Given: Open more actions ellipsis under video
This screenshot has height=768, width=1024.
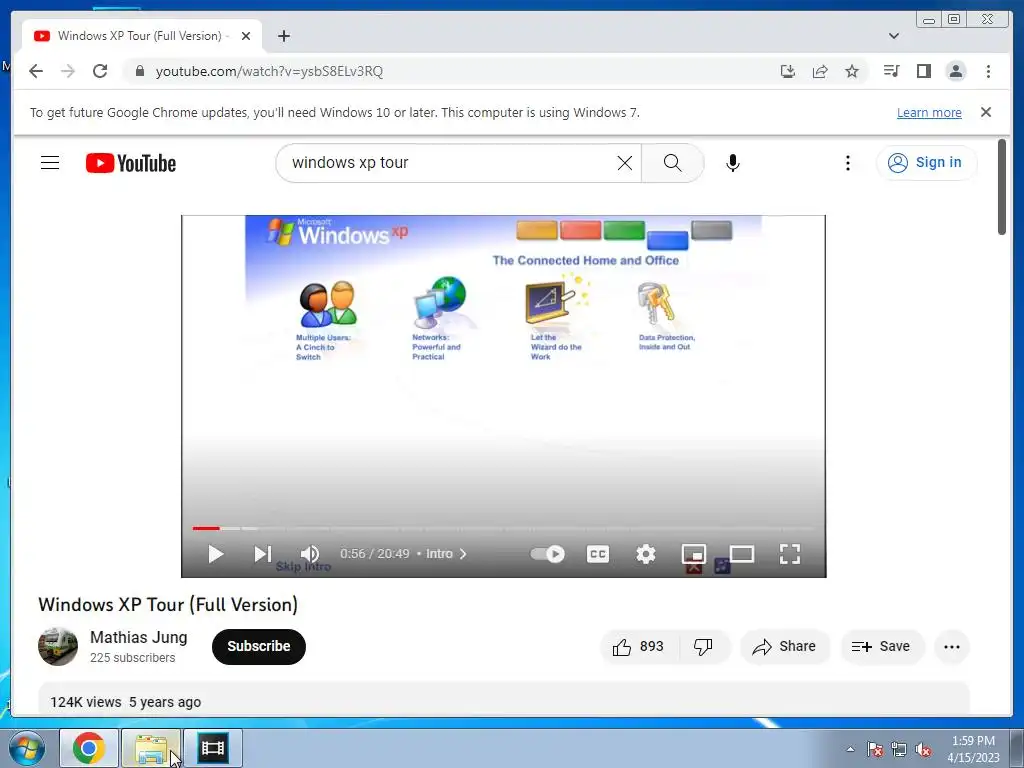Looking at the screenshot, I should tap(952, 647).
